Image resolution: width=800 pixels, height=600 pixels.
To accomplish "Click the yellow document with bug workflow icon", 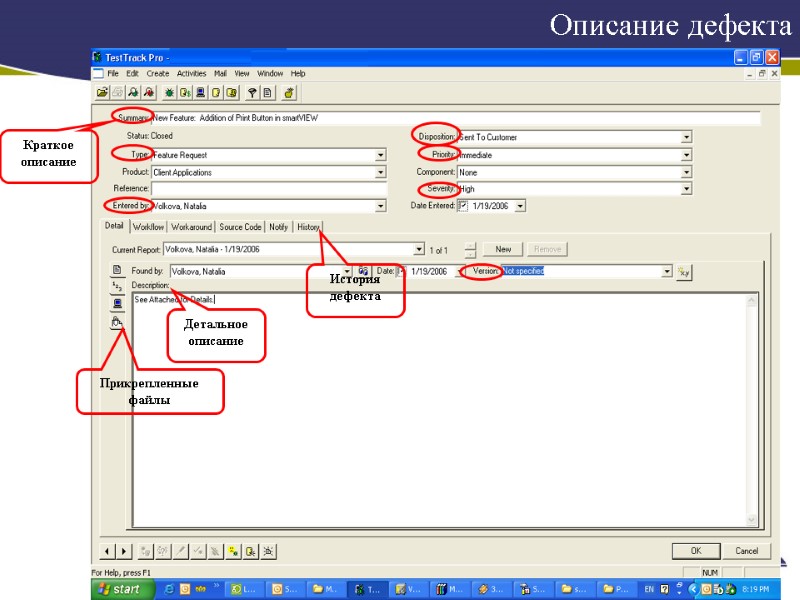I will pyautogui.click(x=251, y=551).
